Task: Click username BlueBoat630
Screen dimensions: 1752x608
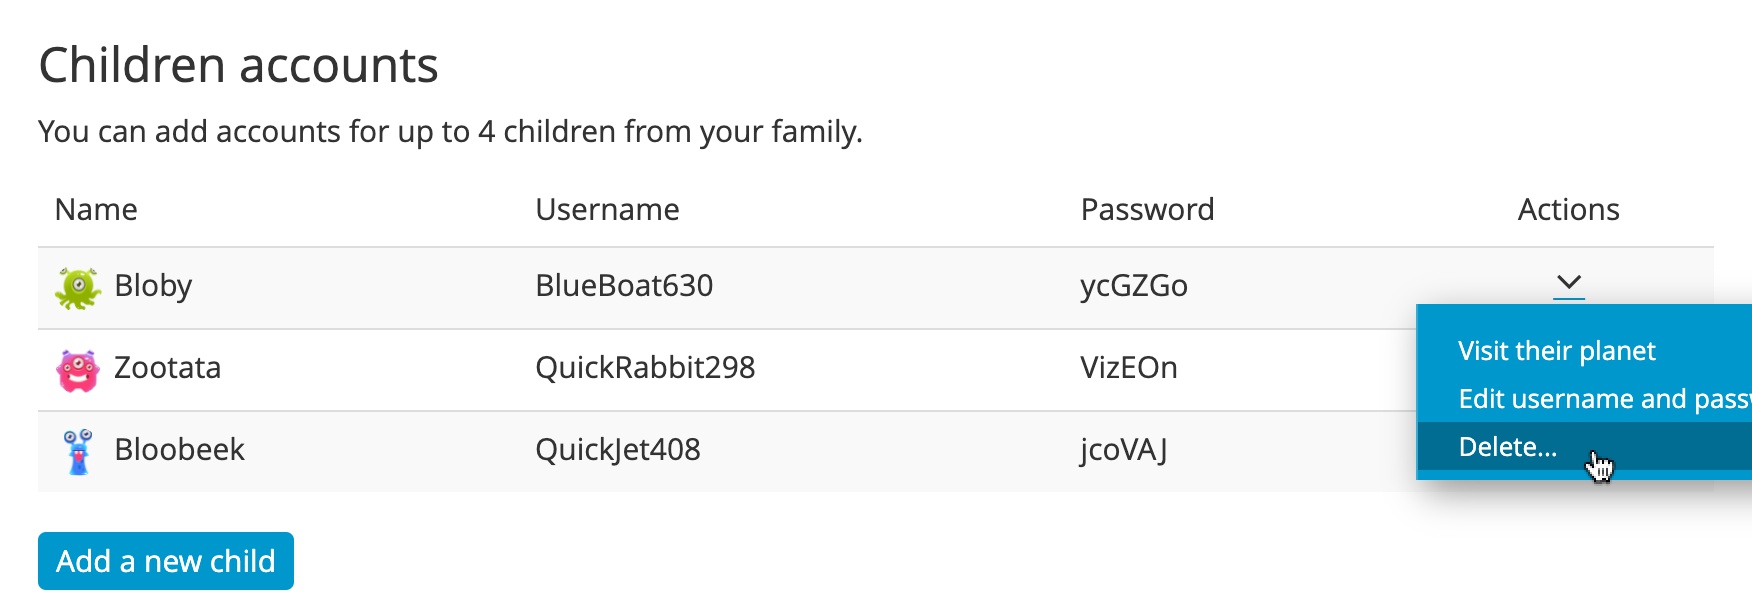Action: [x=624, y=286]
